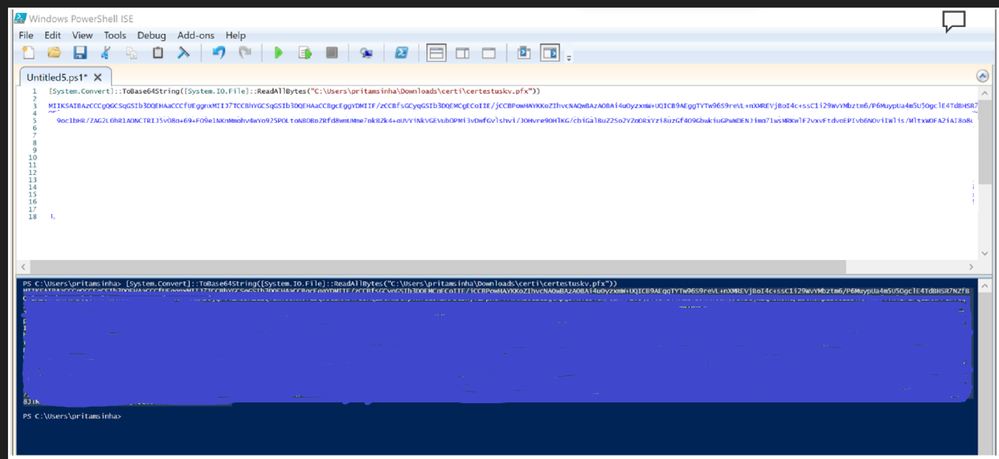Open the View menu
999x459 pixels.
click(x=82, y=35)
